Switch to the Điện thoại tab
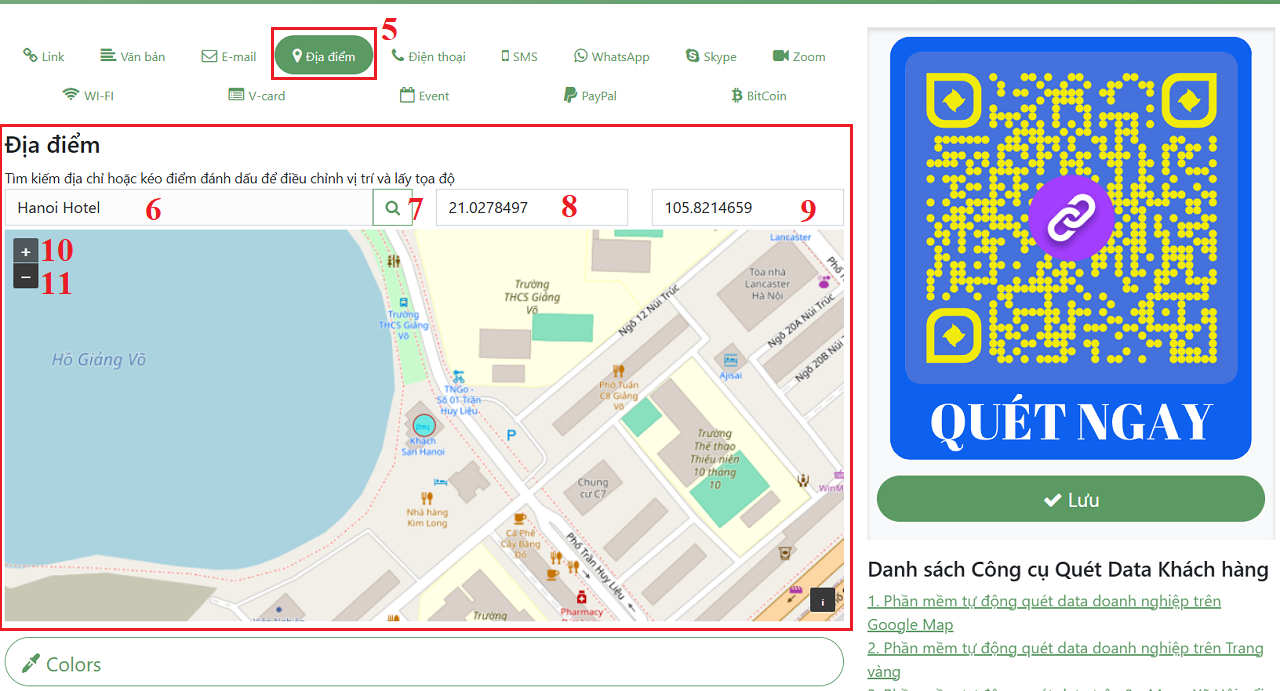 coord(428,57)
